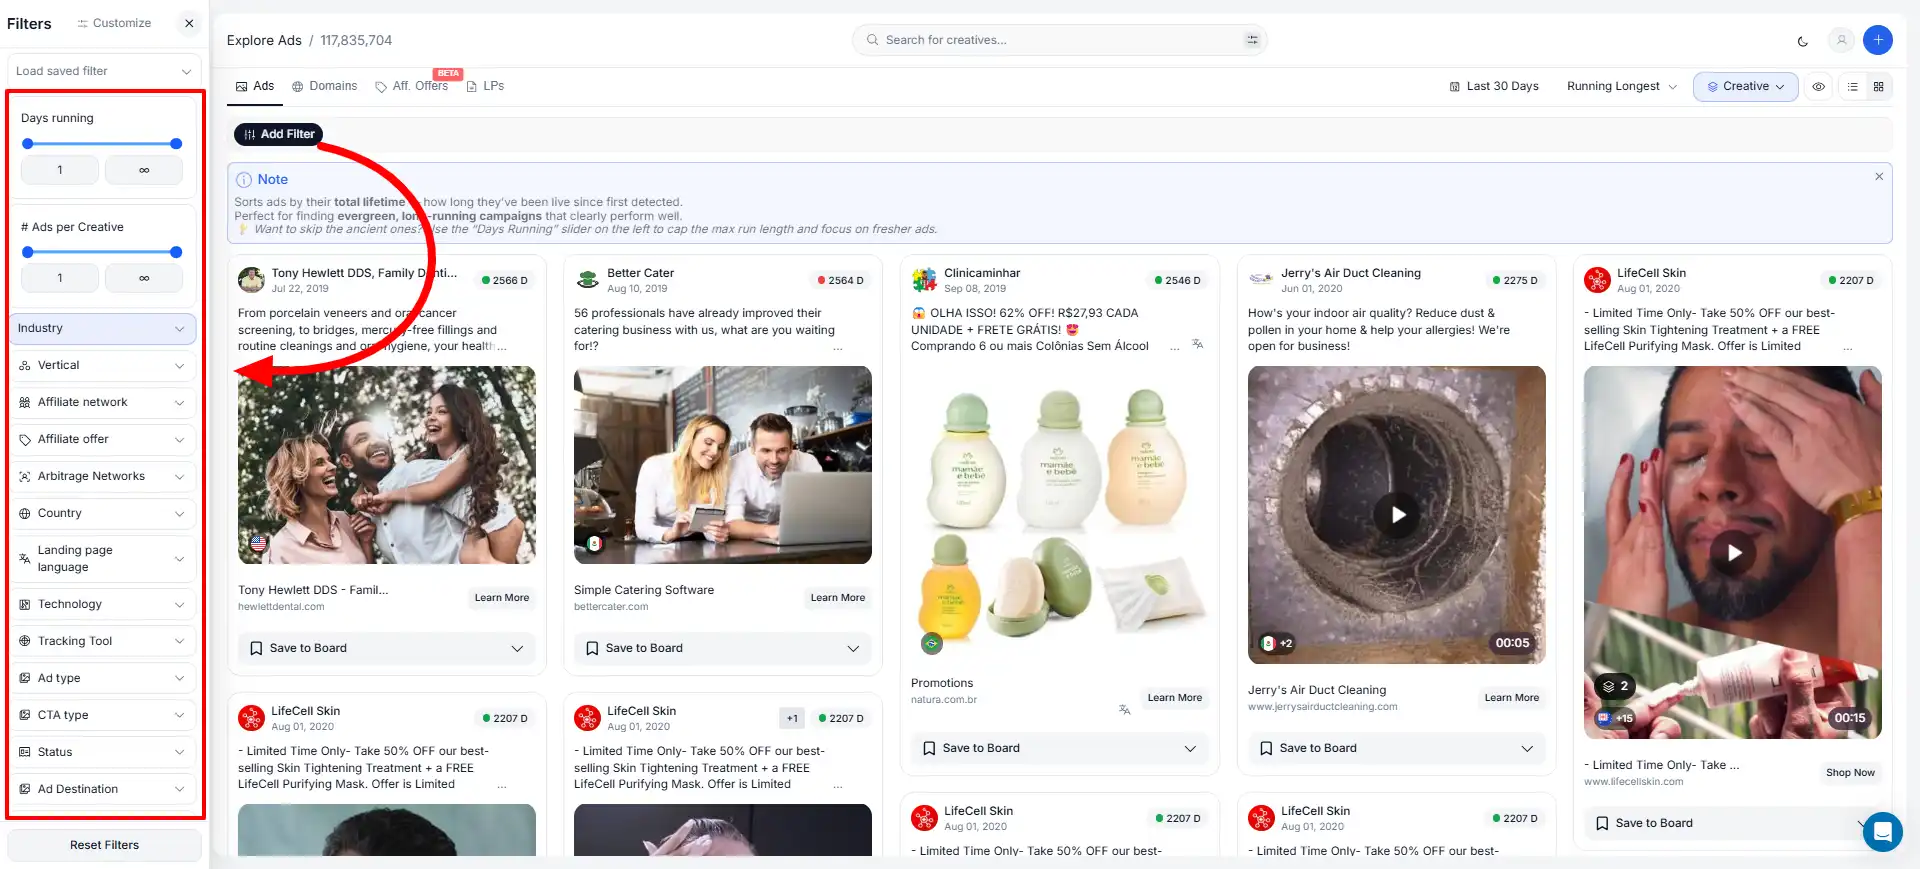Click the Ads per Creative maximum value field
Screen dimensions: 1920x869
[144, 278]
